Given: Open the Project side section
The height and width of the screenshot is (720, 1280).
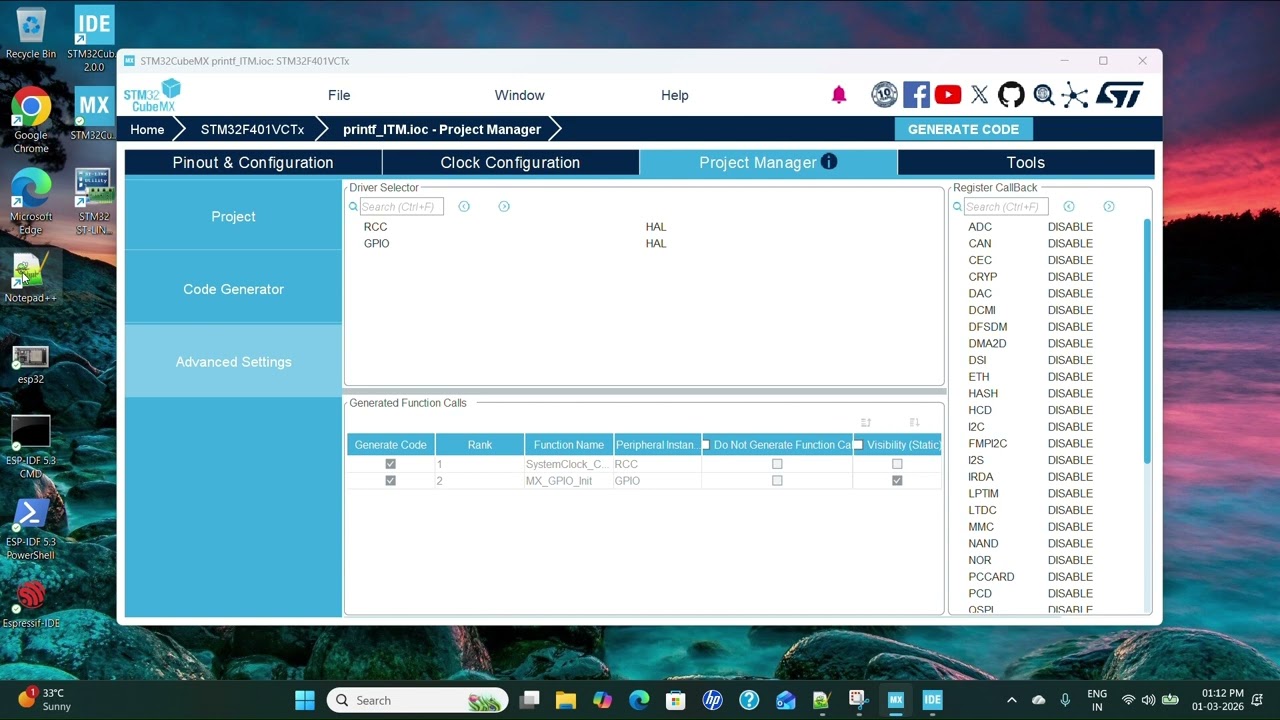Looking at the screenshot, I should pos(233,216).
